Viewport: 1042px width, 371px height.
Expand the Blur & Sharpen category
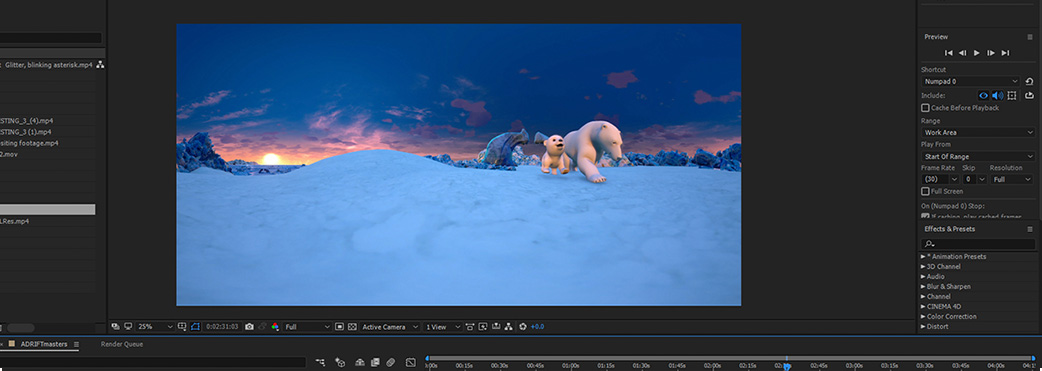tap(923, 287)
